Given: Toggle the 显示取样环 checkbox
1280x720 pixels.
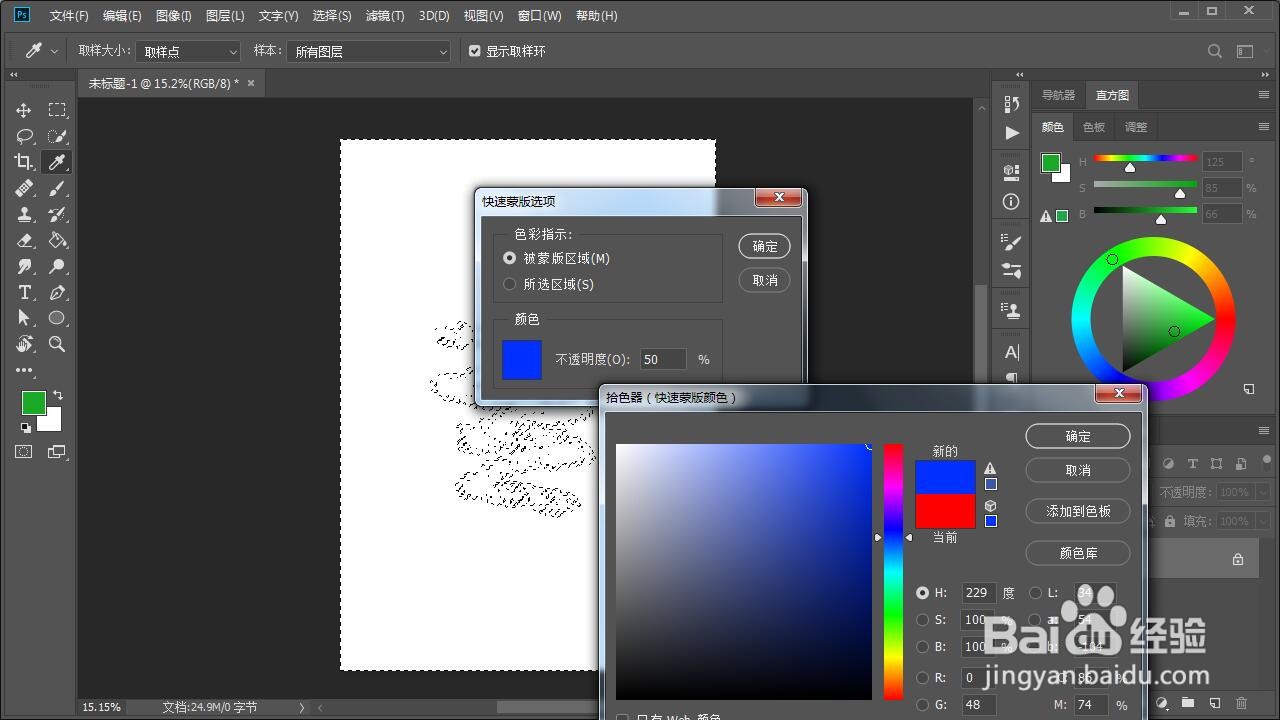Looking at the screenshot, I should point(474,51).
